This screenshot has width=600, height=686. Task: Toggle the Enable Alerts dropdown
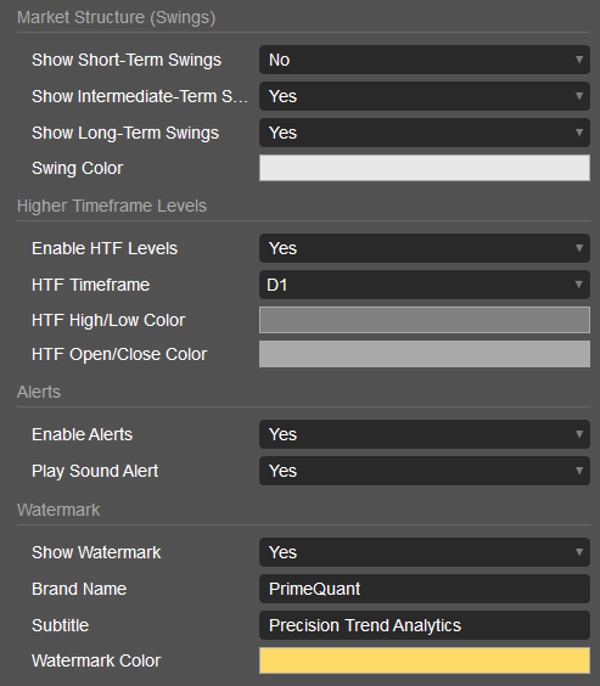[x=424, y=434]
